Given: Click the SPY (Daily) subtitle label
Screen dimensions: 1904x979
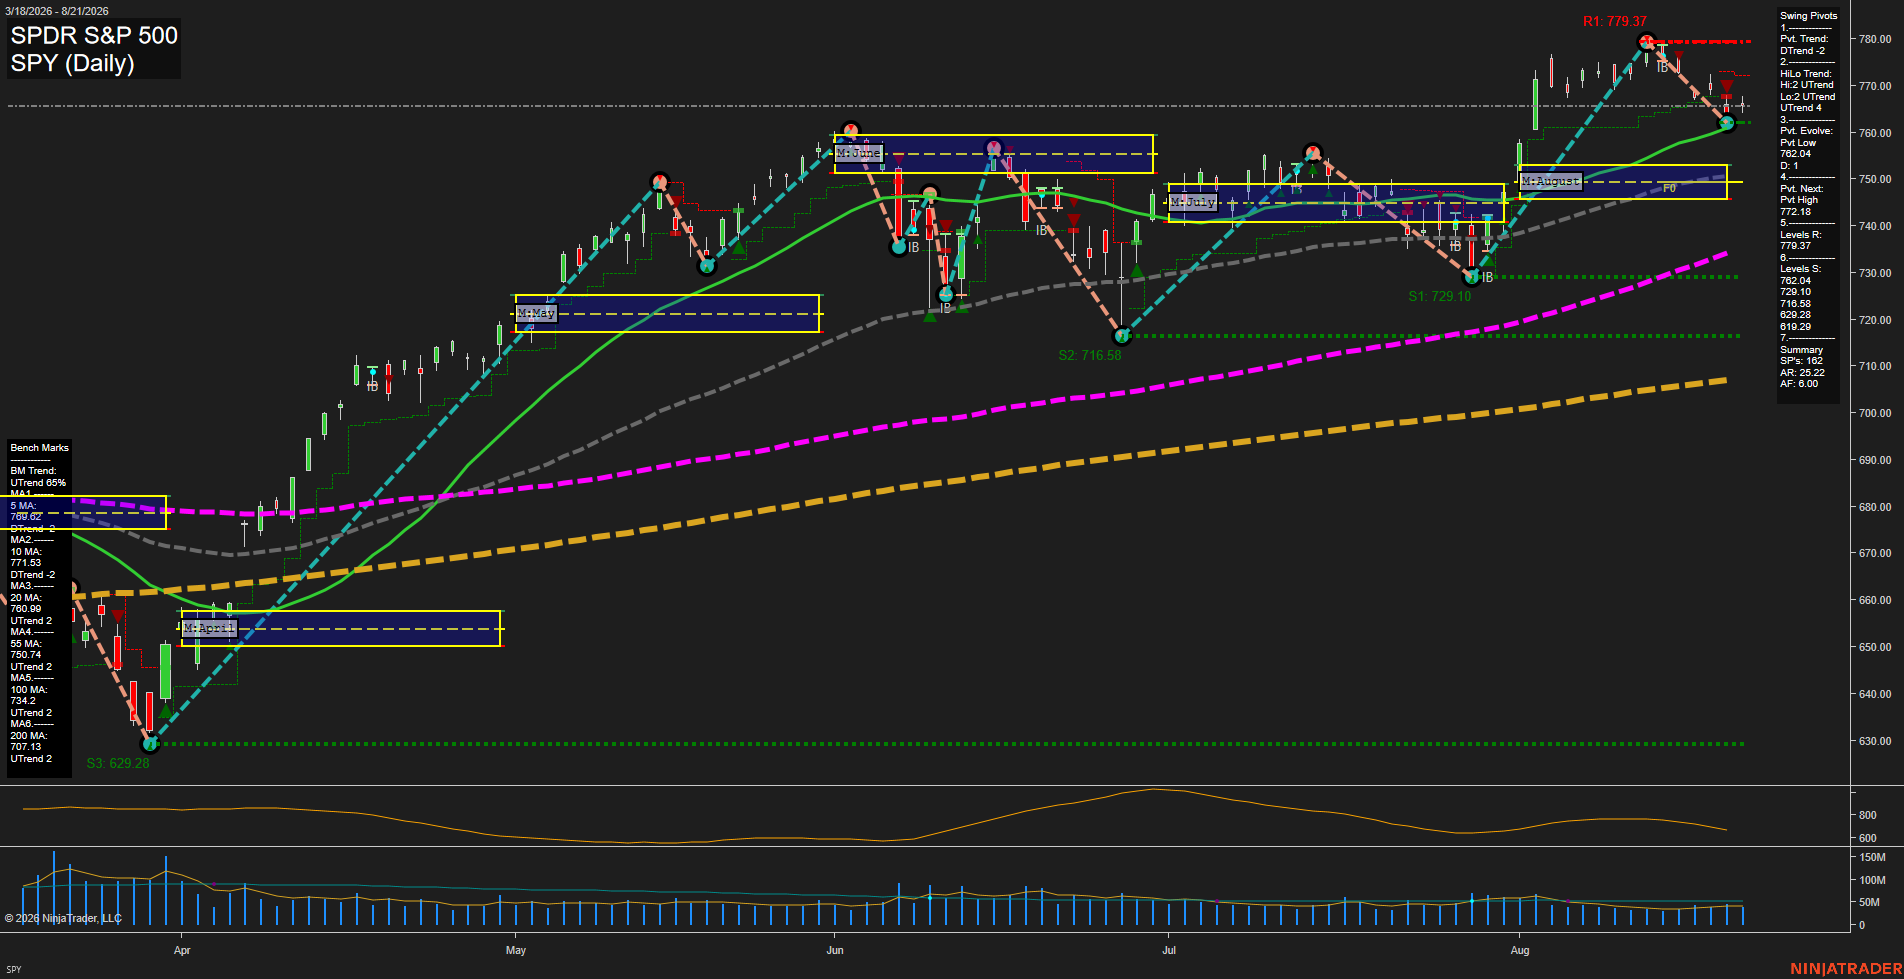Looking at the screenshot, I should (x=72, y=63).
